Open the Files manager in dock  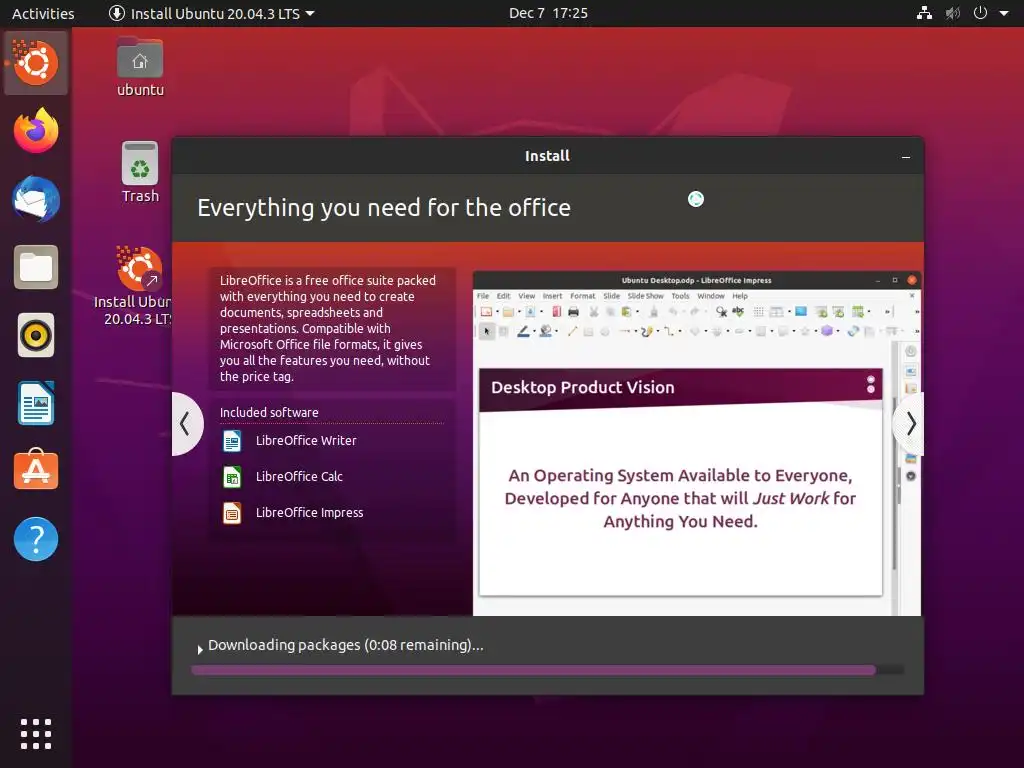point(36,267)
